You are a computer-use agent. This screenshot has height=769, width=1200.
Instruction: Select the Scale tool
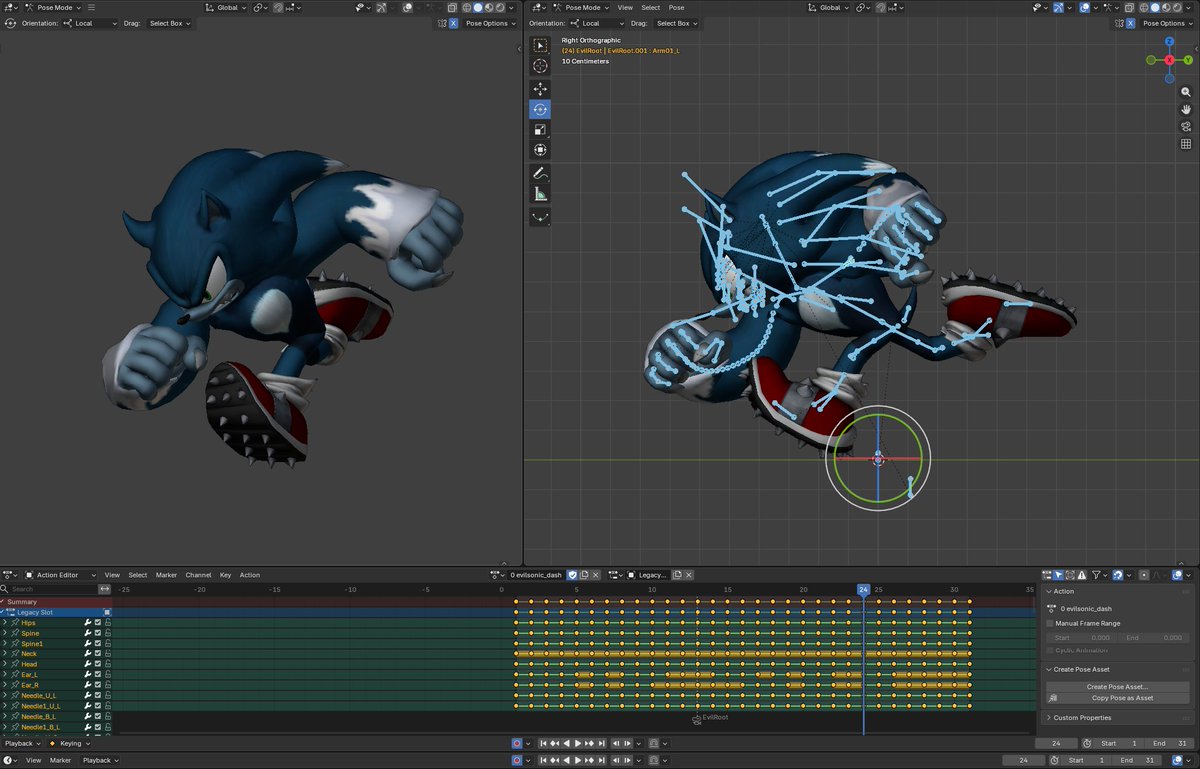(540, 129)
